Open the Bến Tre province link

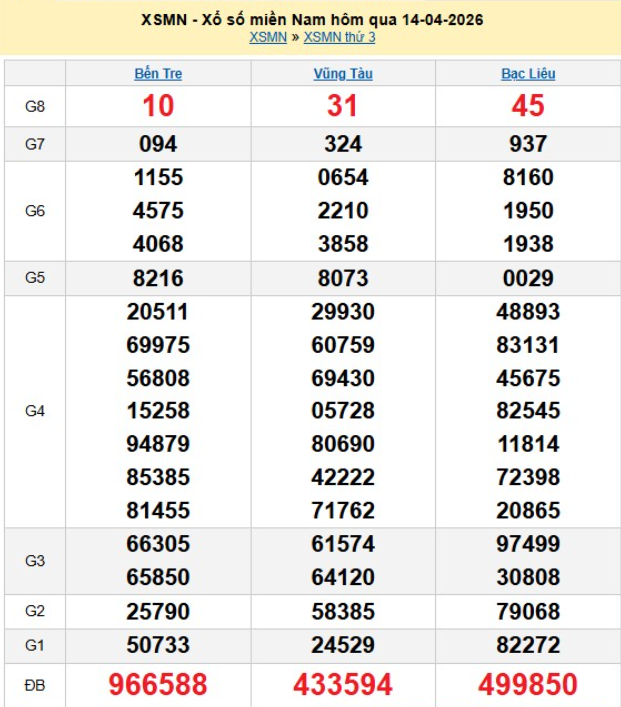[158, 74]
